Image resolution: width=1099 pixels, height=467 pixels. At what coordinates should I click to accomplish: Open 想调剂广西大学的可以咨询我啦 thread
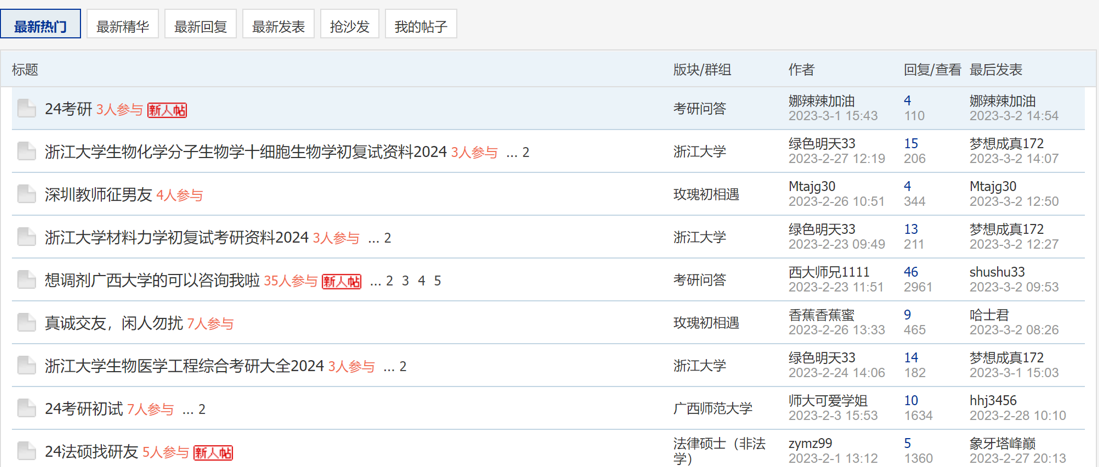click(152, 281)
